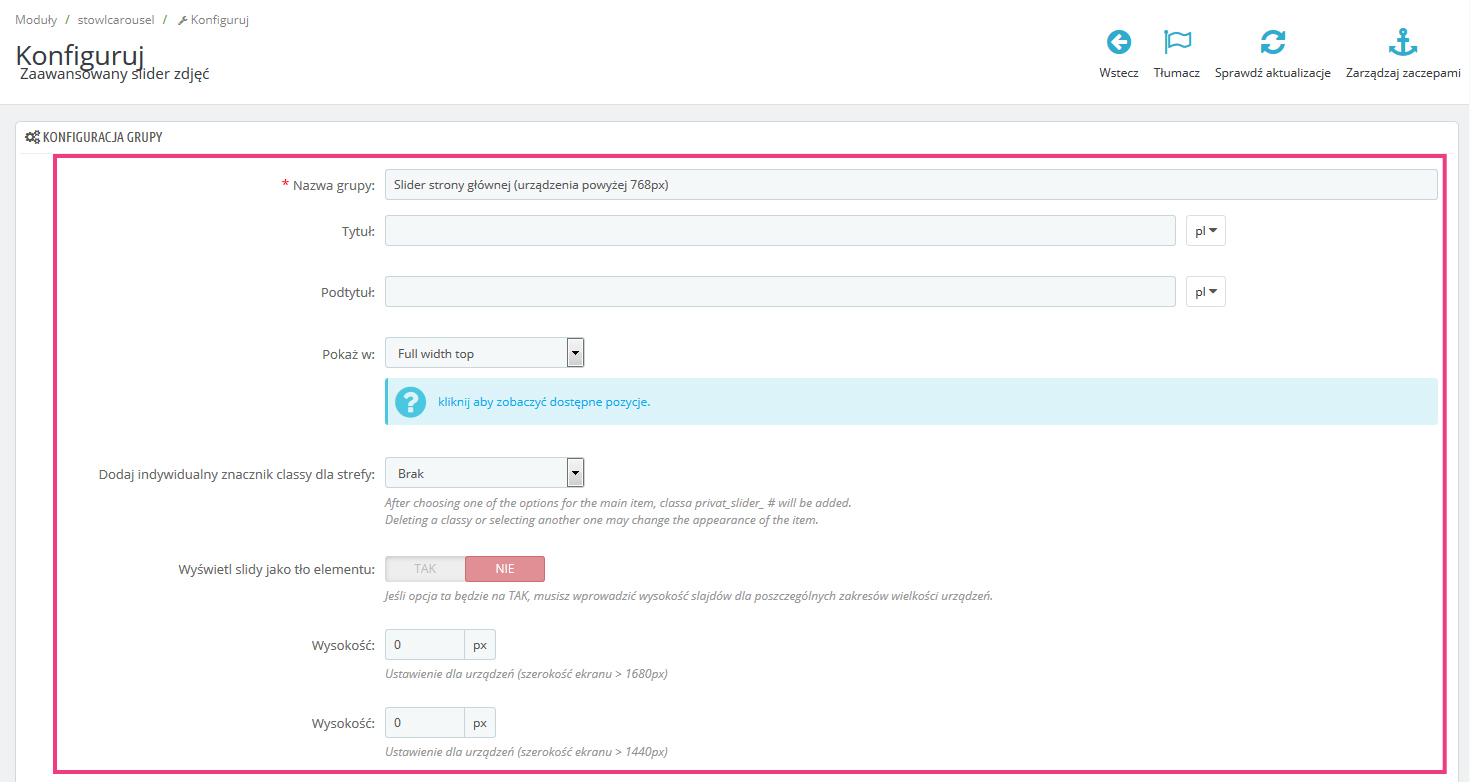Image resolution: width=1470 pixels, height=782 pixels.
Task: Click the Sprawdź aktualizacje refresh icon
Action: [1272, 42]
